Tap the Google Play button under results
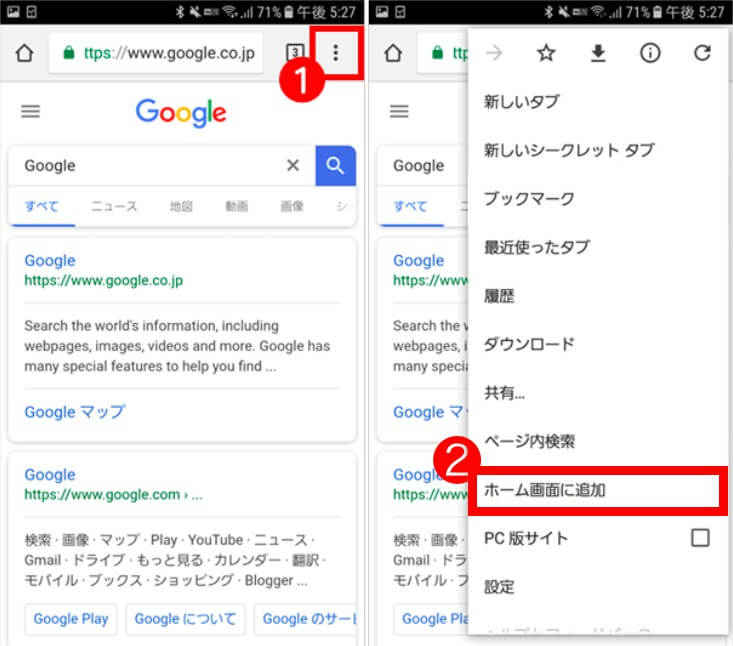This screenshot has width=733, height=646. (71, 619)
